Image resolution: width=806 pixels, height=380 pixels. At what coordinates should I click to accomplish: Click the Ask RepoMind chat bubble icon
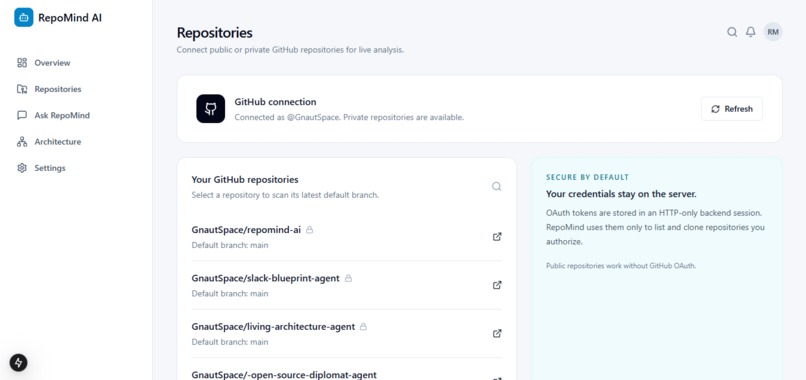[22, 115]
